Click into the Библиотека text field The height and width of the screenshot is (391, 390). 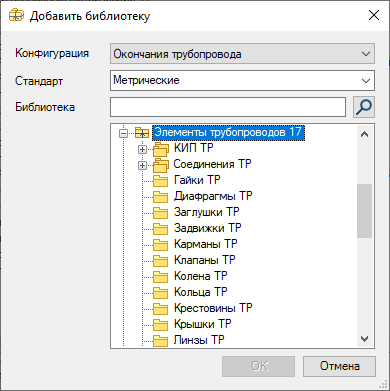228,107
